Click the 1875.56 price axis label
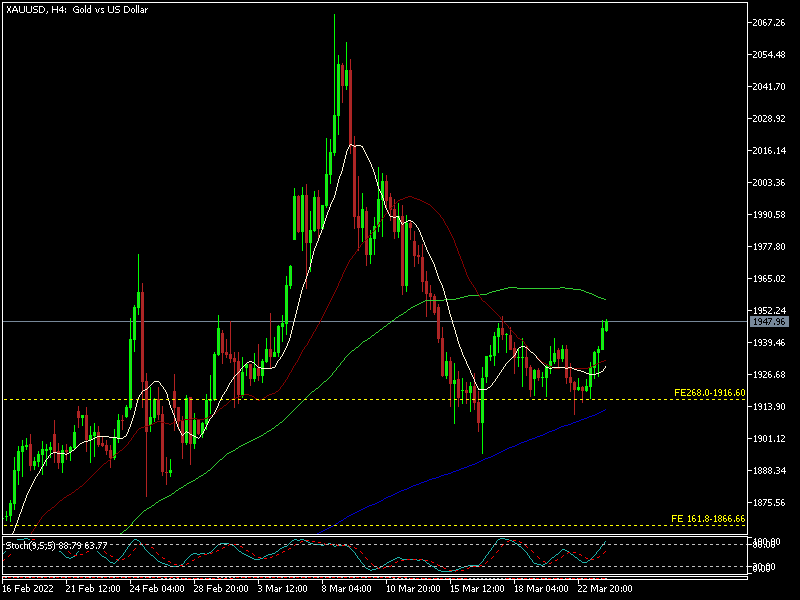800x600 pixels. tap(770, 502)
